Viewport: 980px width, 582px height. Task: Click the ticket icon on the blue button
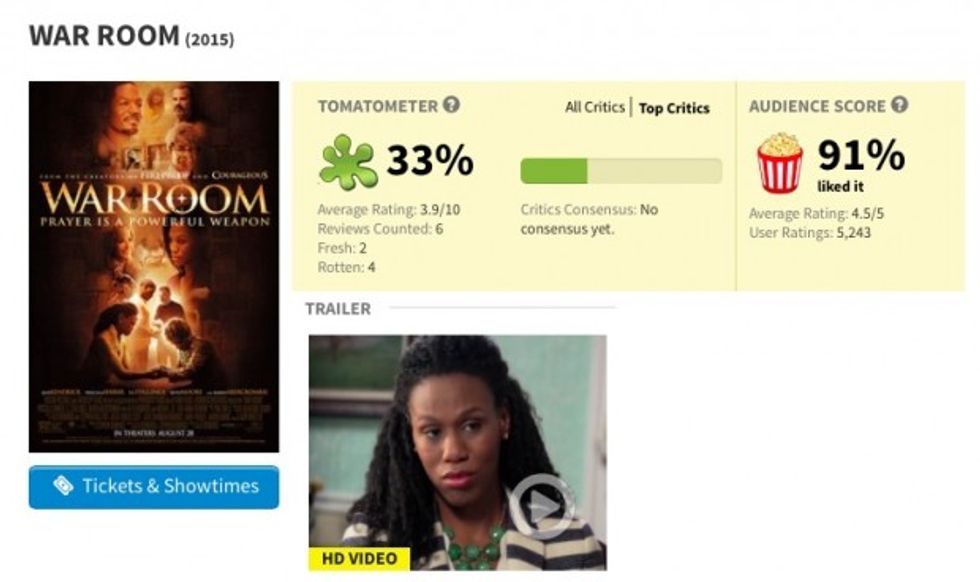click(63, 486)
